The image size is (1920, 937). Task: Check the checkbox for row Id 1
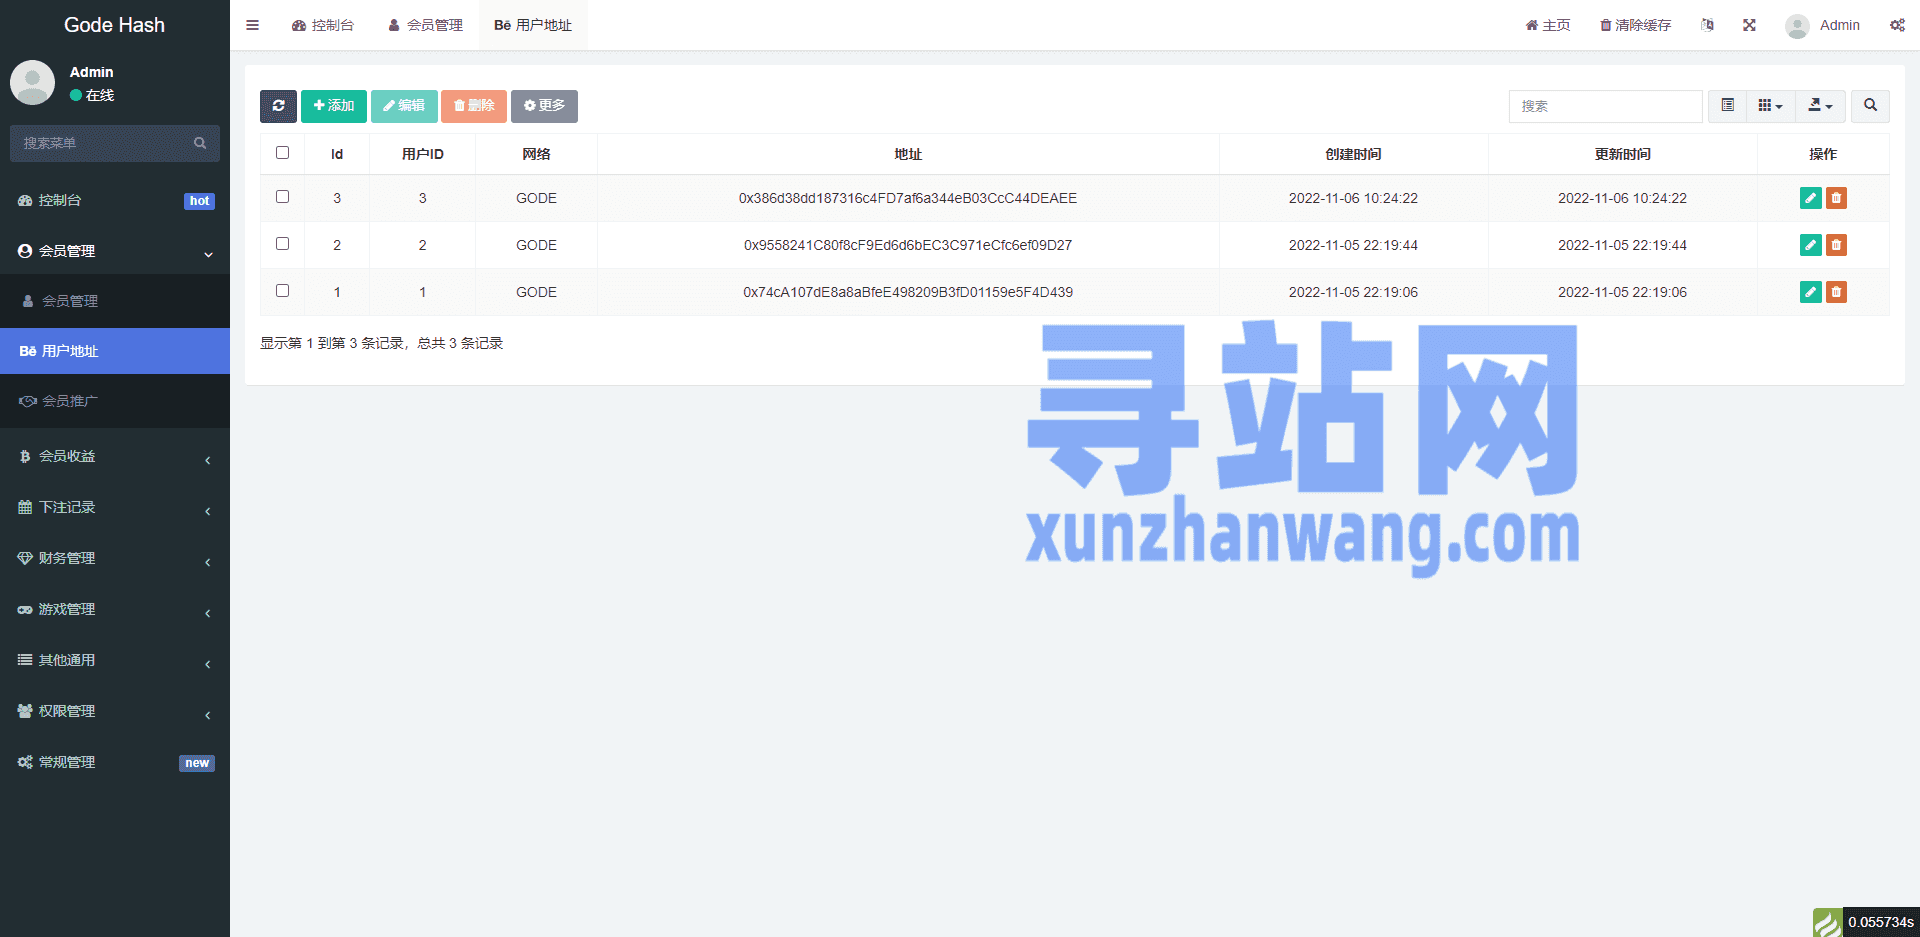tap(282, 291)
